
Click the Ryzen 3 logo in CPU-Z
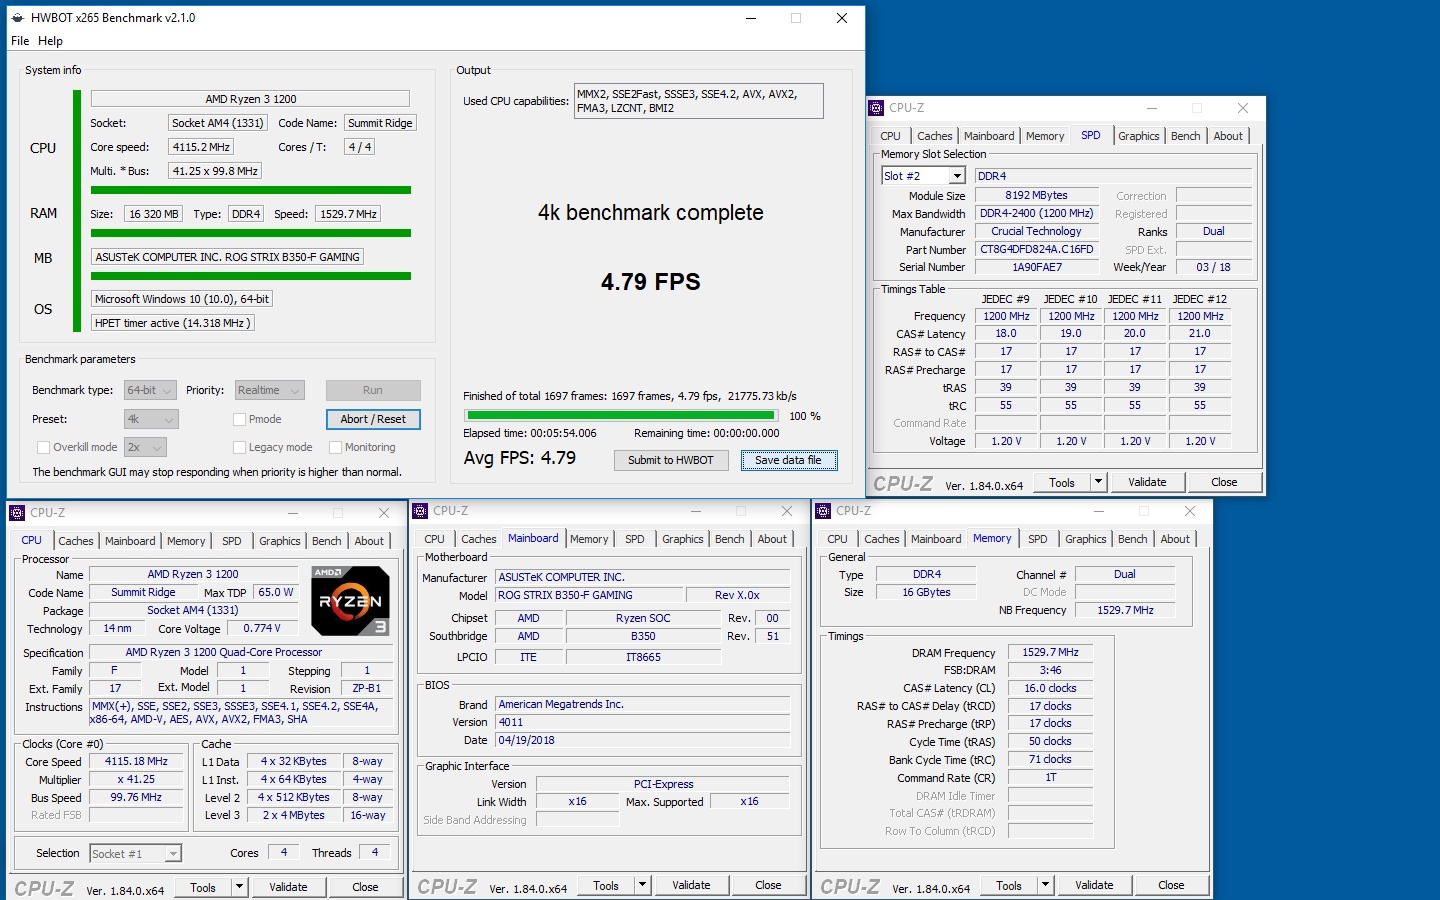point(350,601)
